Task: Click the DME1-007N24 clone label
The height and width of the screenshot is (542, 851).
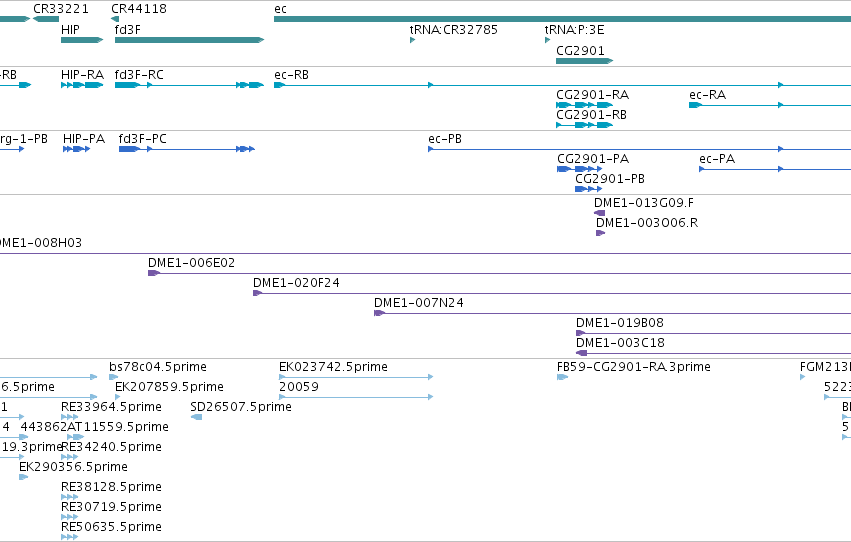Action: tap(419, 303)
